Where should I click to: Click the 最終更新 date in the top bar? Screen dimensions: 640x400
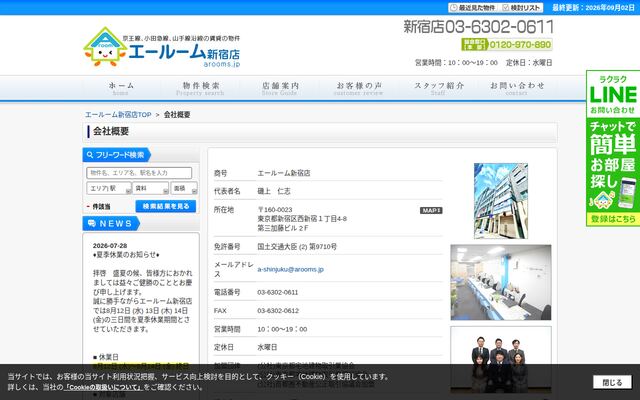pyautogui.click(x=593, y=8)
